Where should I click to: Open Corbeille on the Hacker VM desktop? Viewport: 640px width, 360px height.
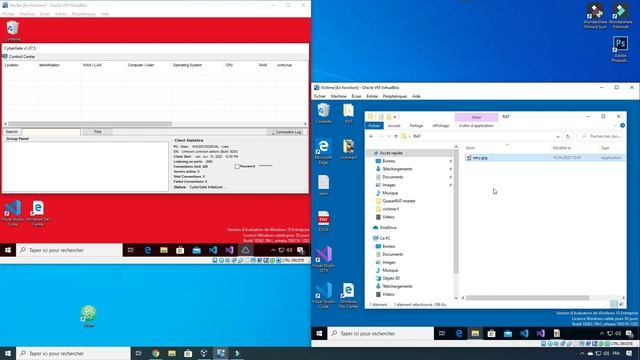(13, 31)
